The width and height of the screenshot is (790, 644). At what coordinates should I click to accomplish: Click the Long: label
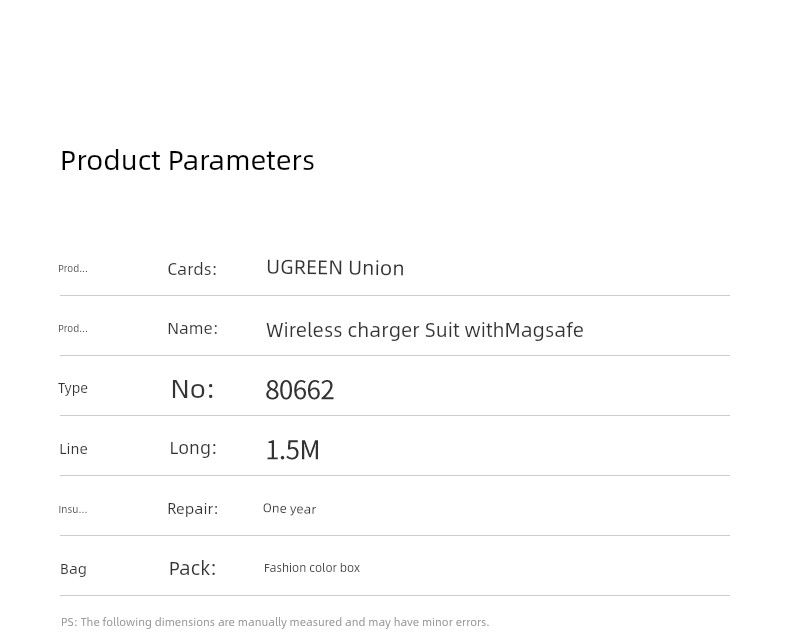193,448
